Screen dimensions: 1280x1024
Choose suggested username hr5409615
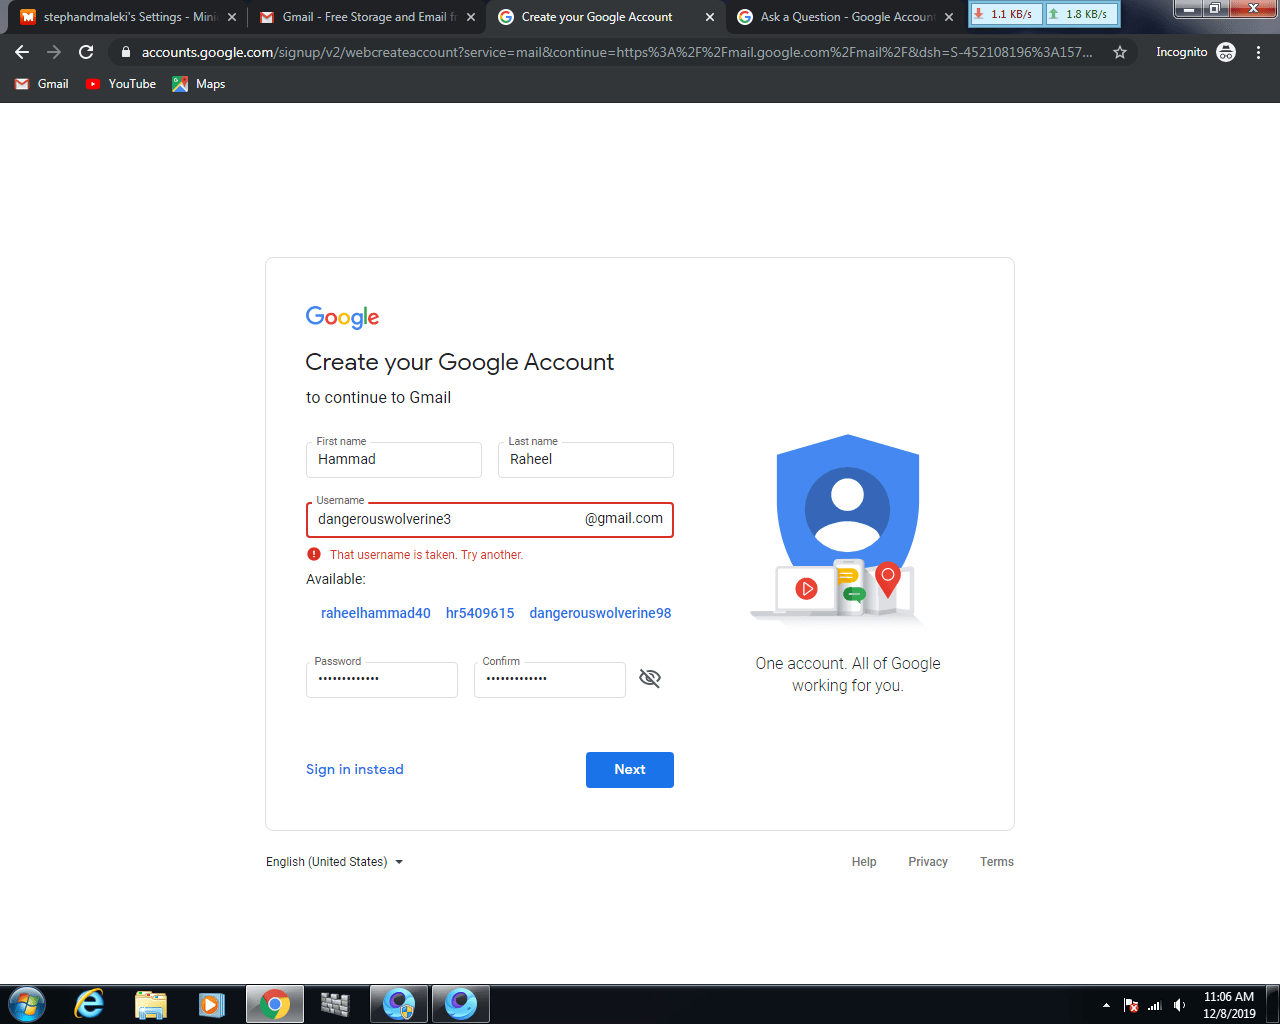tap(480, 613)
